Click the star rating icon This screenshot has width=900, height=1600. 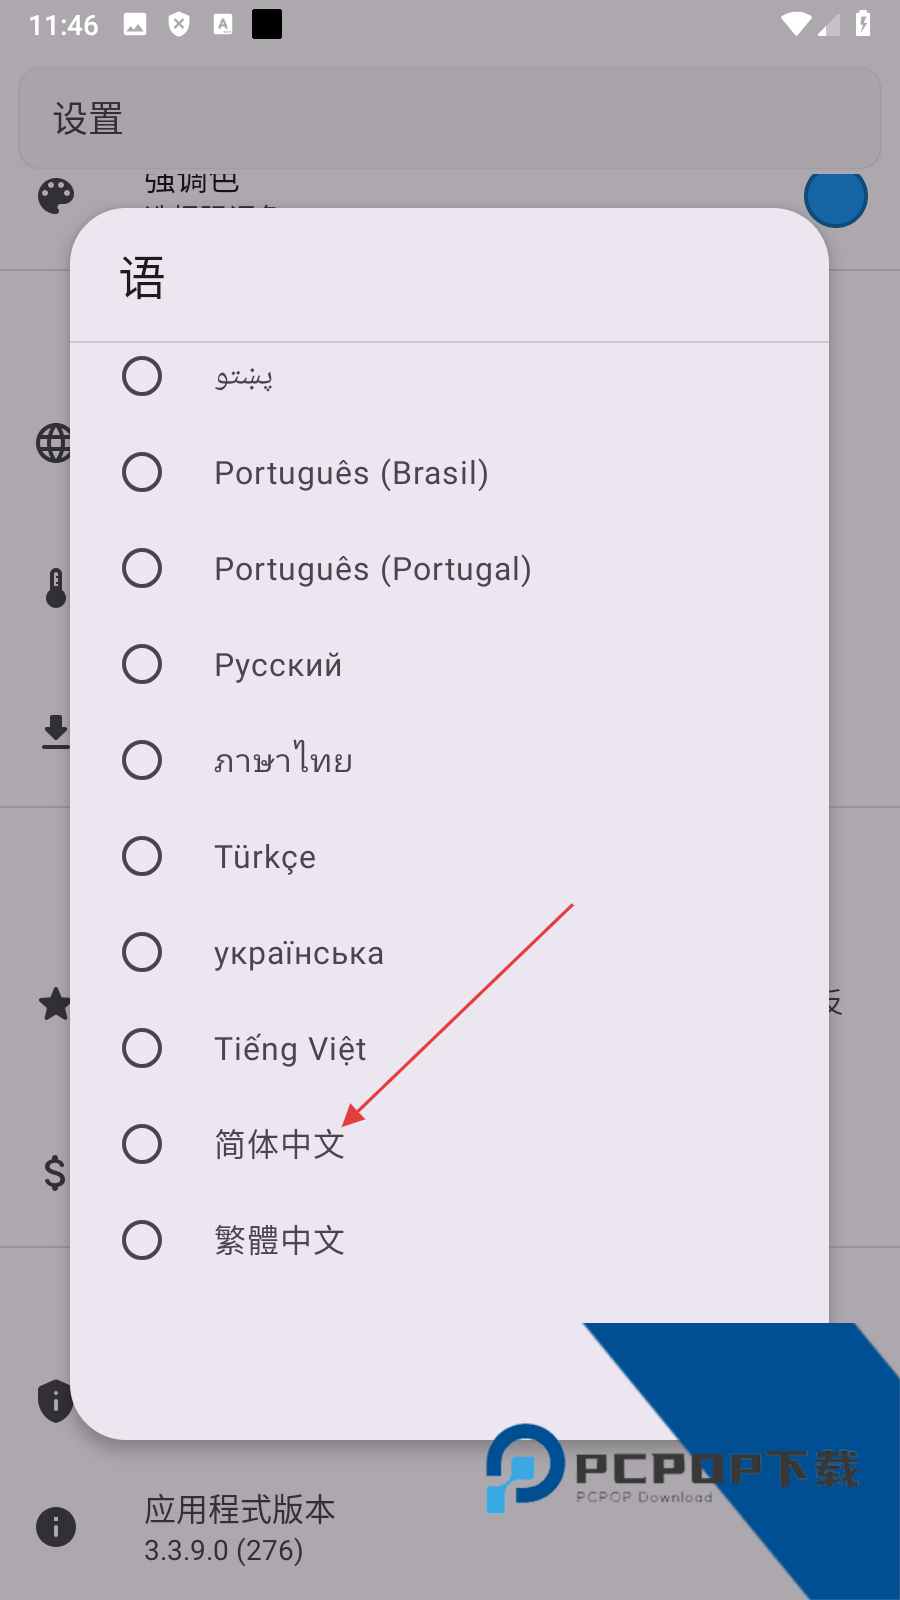pos(55,1004)
